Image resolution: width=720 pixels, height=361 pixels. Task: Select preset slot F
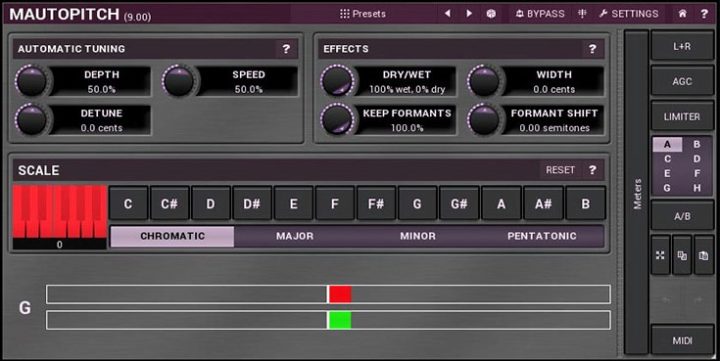(697, 174)
